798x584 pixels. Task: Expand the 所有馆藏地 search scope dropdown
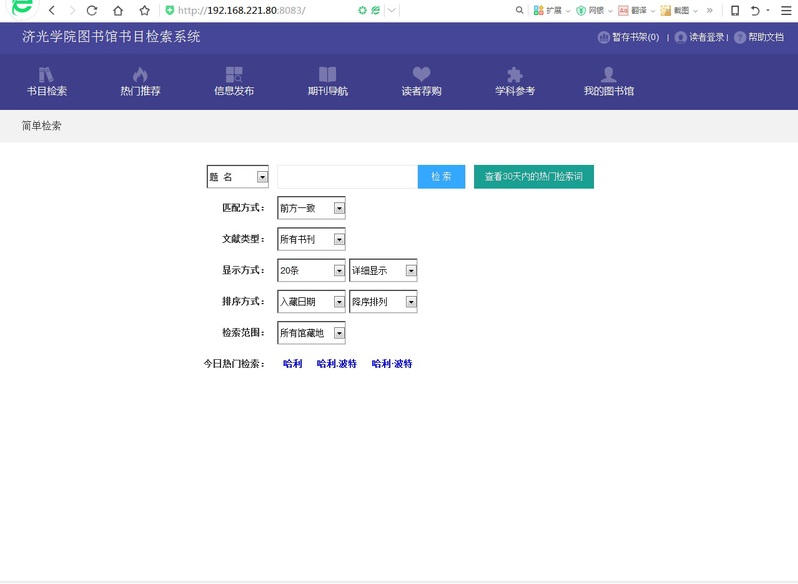pos(339,333)
